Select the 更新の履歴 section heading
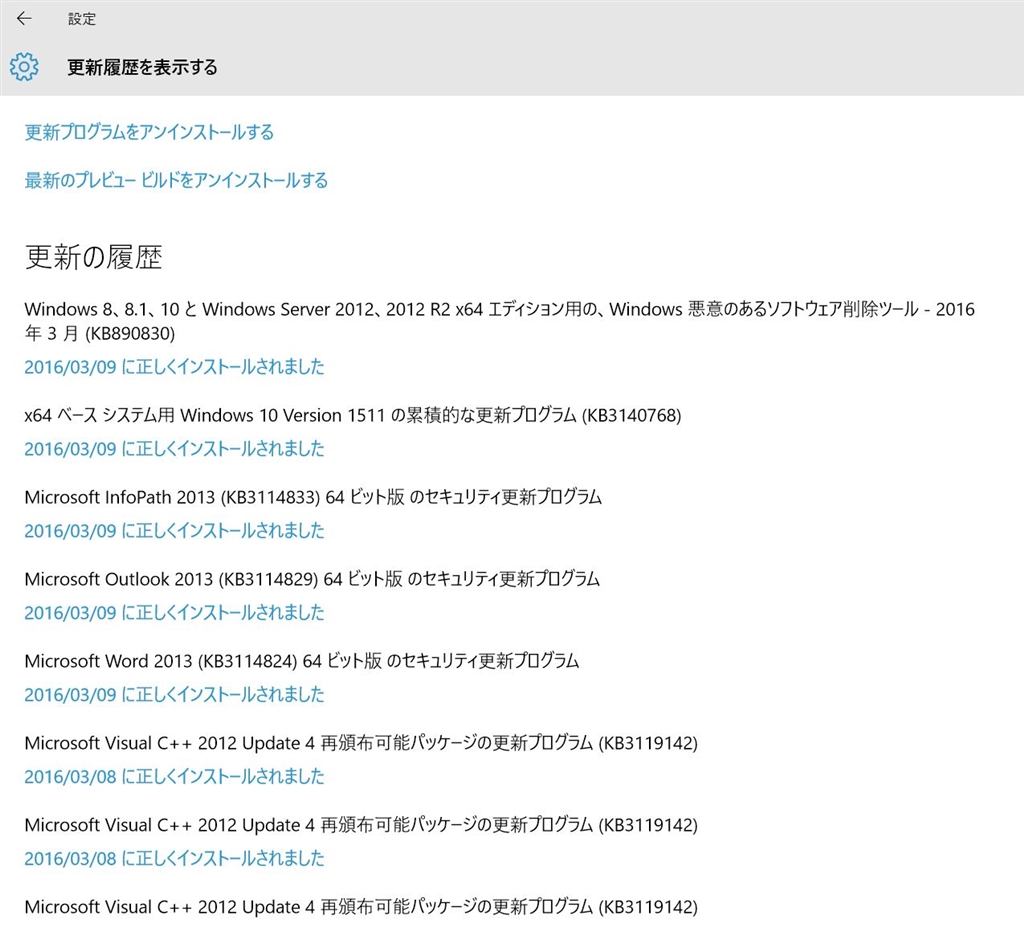This screenshot has height=927, width=1024. [x=93, y=257]
